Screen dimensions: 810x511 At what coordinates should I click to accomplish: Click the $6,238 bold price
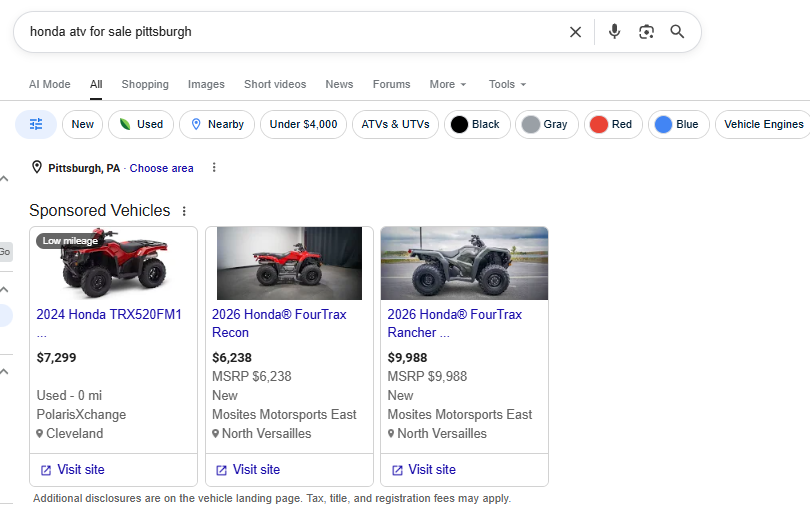[232, 358]
